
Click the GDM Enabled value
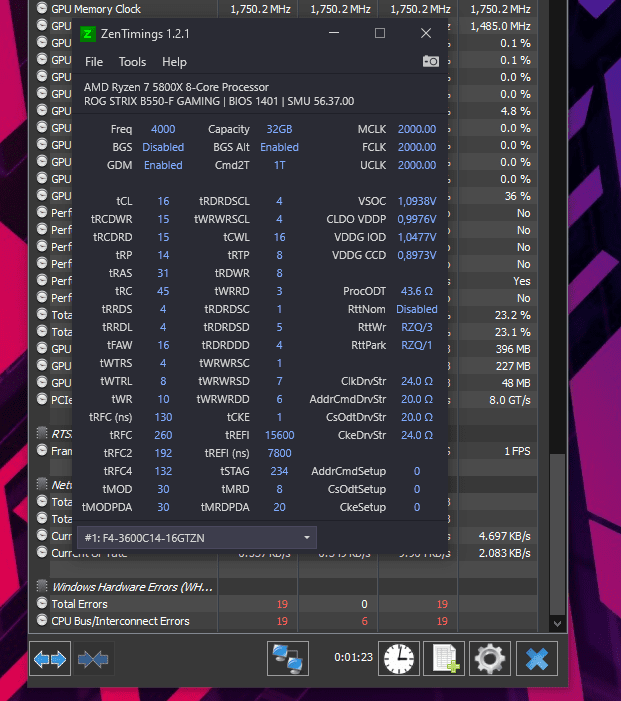tap(163, 165)
